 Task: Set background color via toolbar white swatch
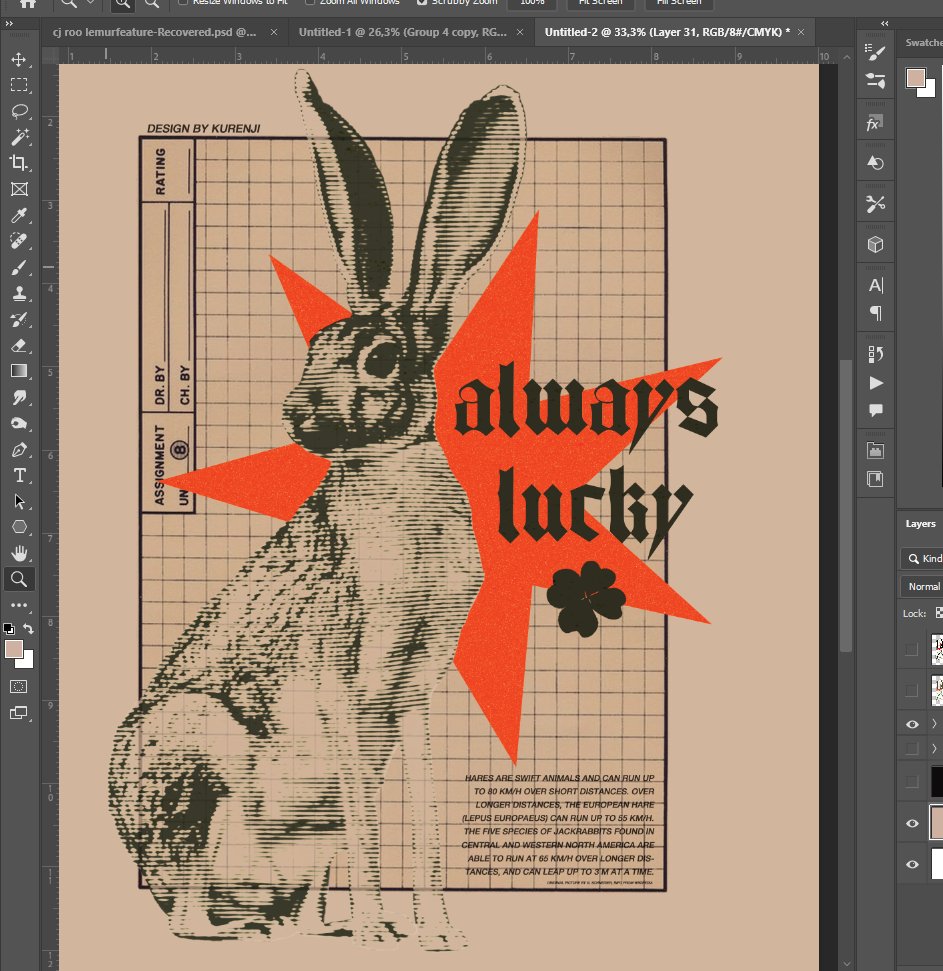[x=28, y=663]
